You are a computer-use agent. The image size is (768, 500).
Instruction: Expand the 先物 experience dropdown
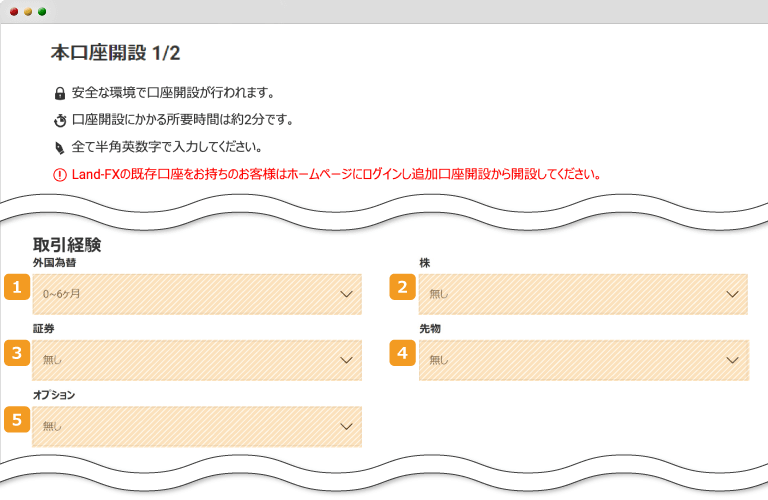tap(583, 360)
